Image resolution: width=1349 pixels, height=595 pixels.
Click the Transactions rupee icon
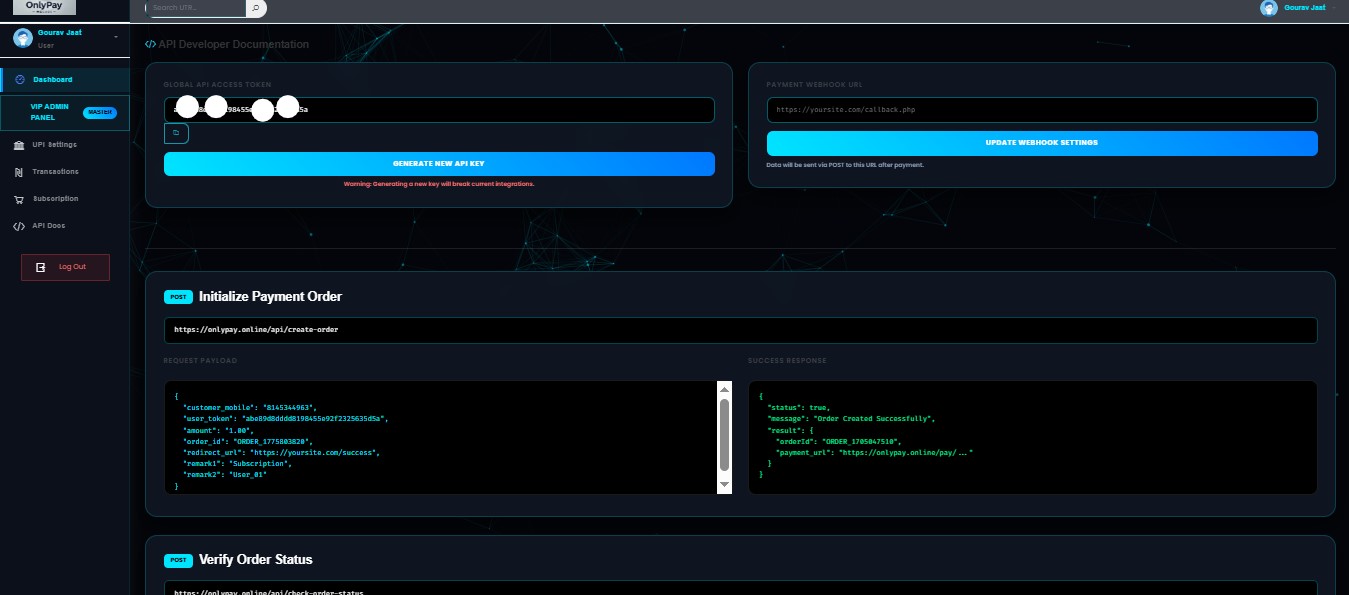(x=19, y=172)
